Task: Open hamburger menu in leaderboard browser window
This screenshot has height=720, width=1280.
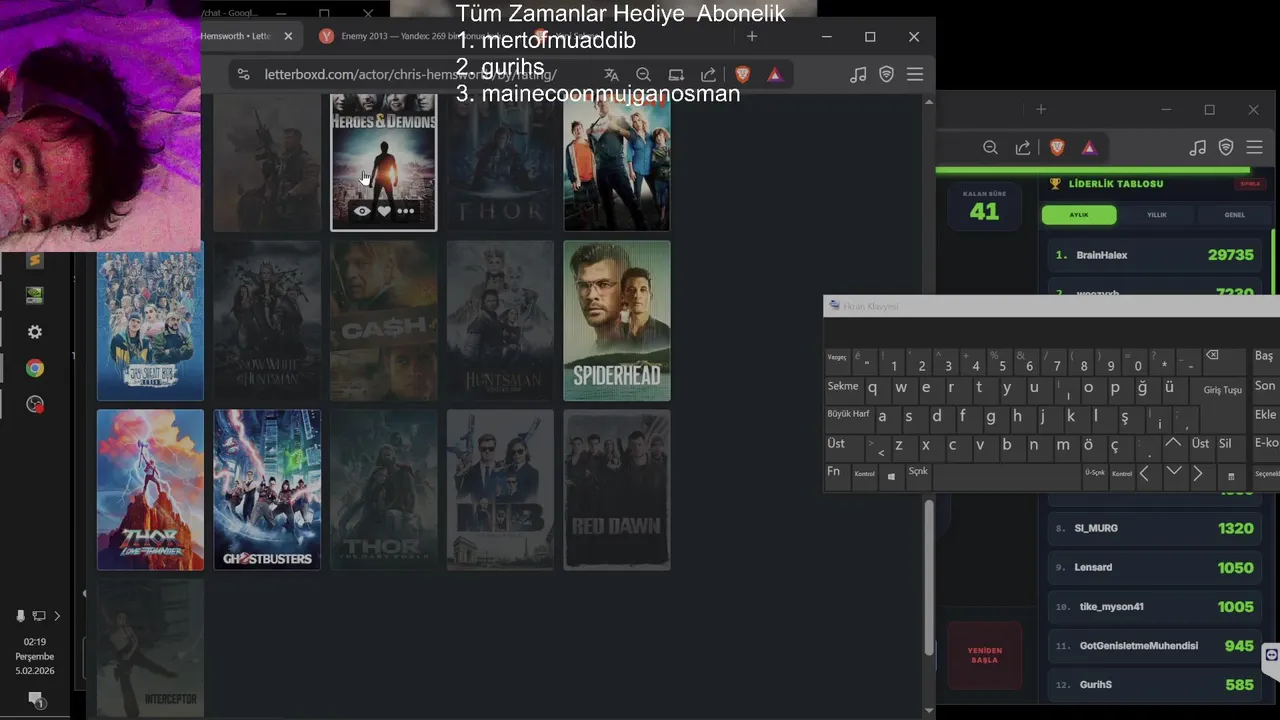Action: (1254, 148)
